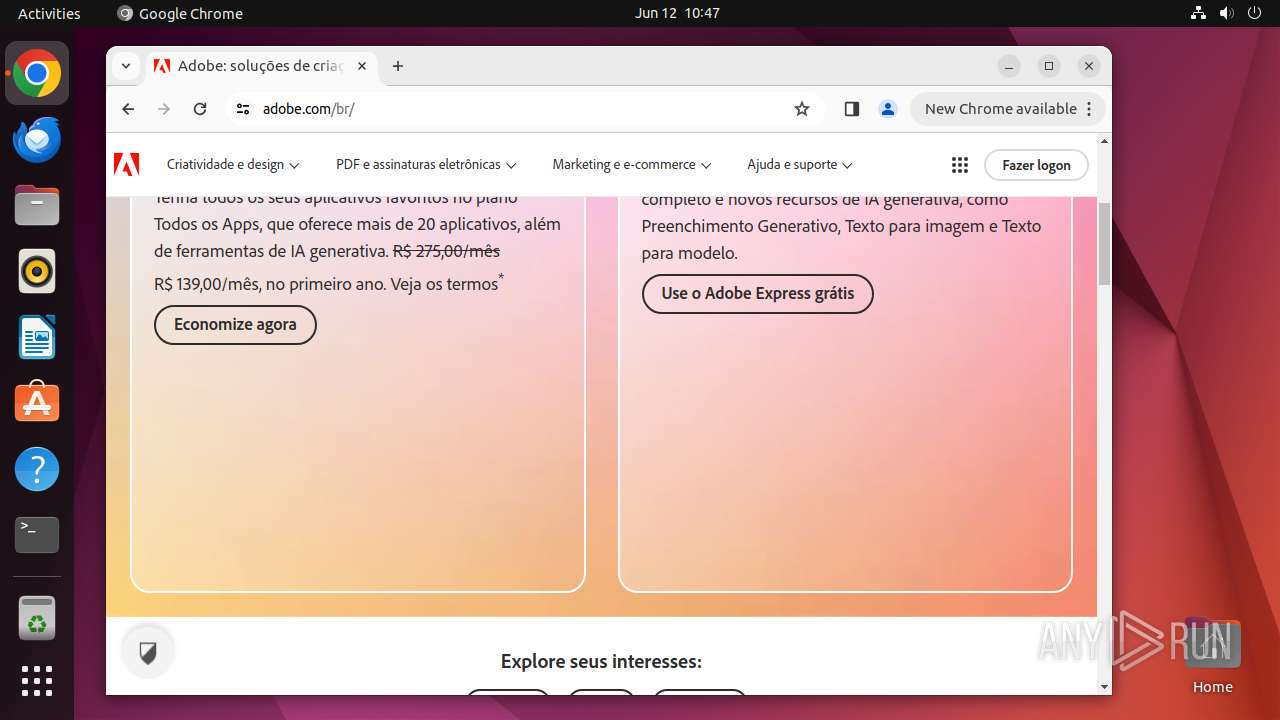Click the Veja os termos text
Image resolution: width=1280 pixels, height=720 pixels.
pos(444,284)
